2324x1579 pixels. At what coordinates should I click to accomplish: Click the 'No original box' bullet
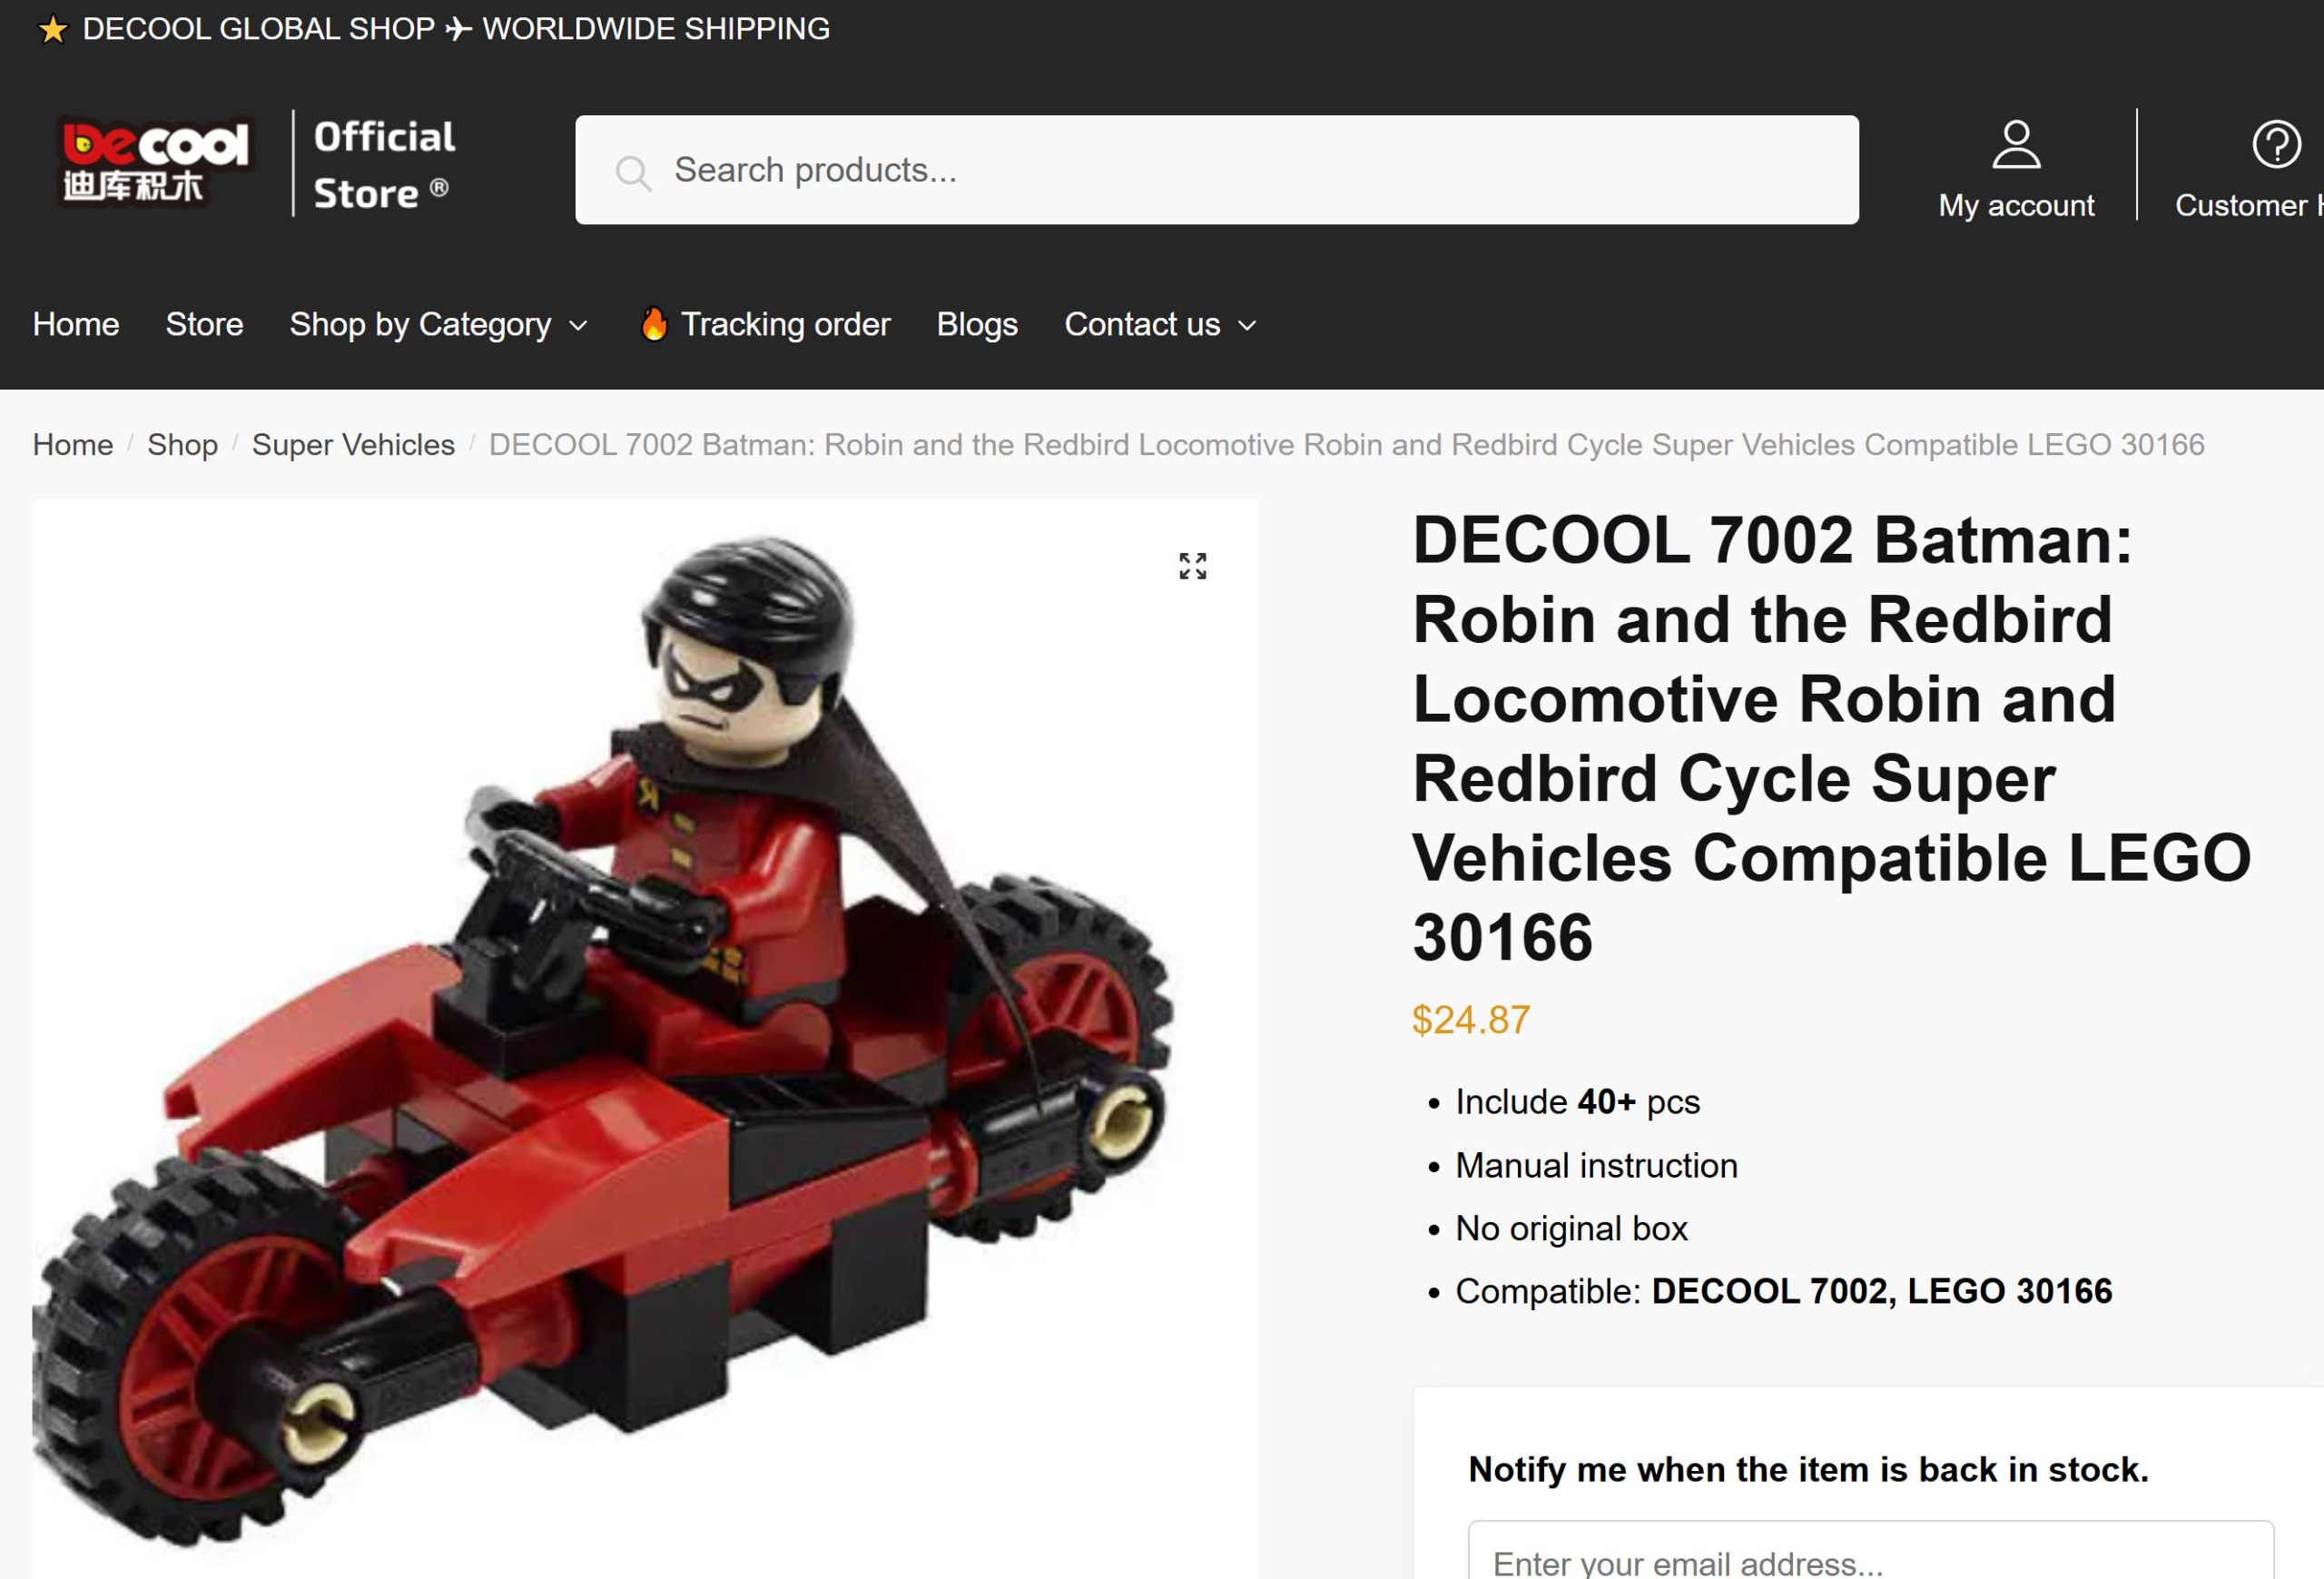[x=1571, y=1228]
